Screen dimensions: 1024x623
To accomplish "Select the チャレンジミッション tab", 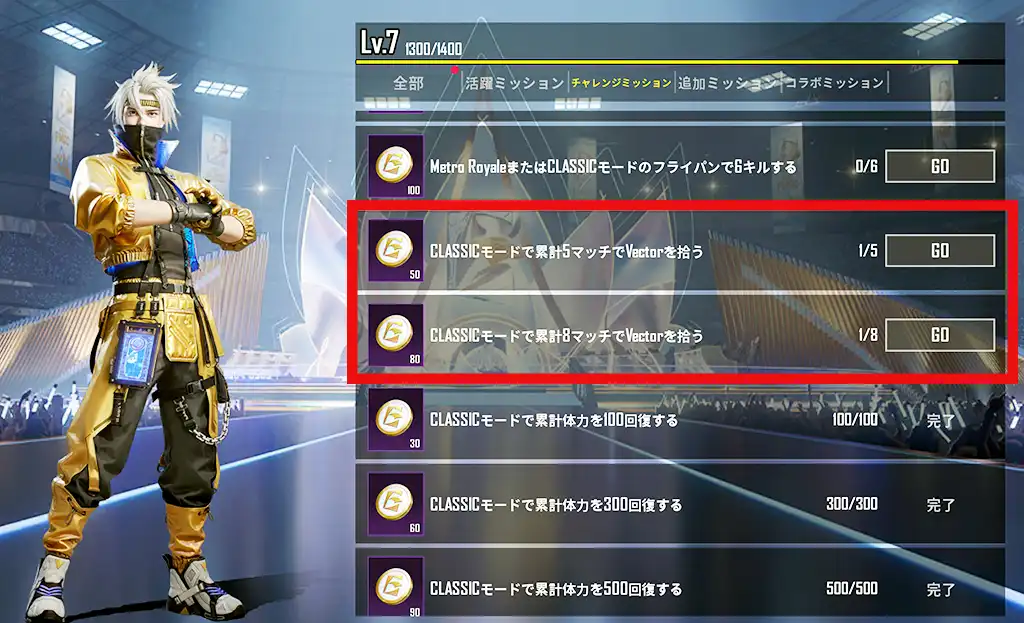I will coord(621,83).
